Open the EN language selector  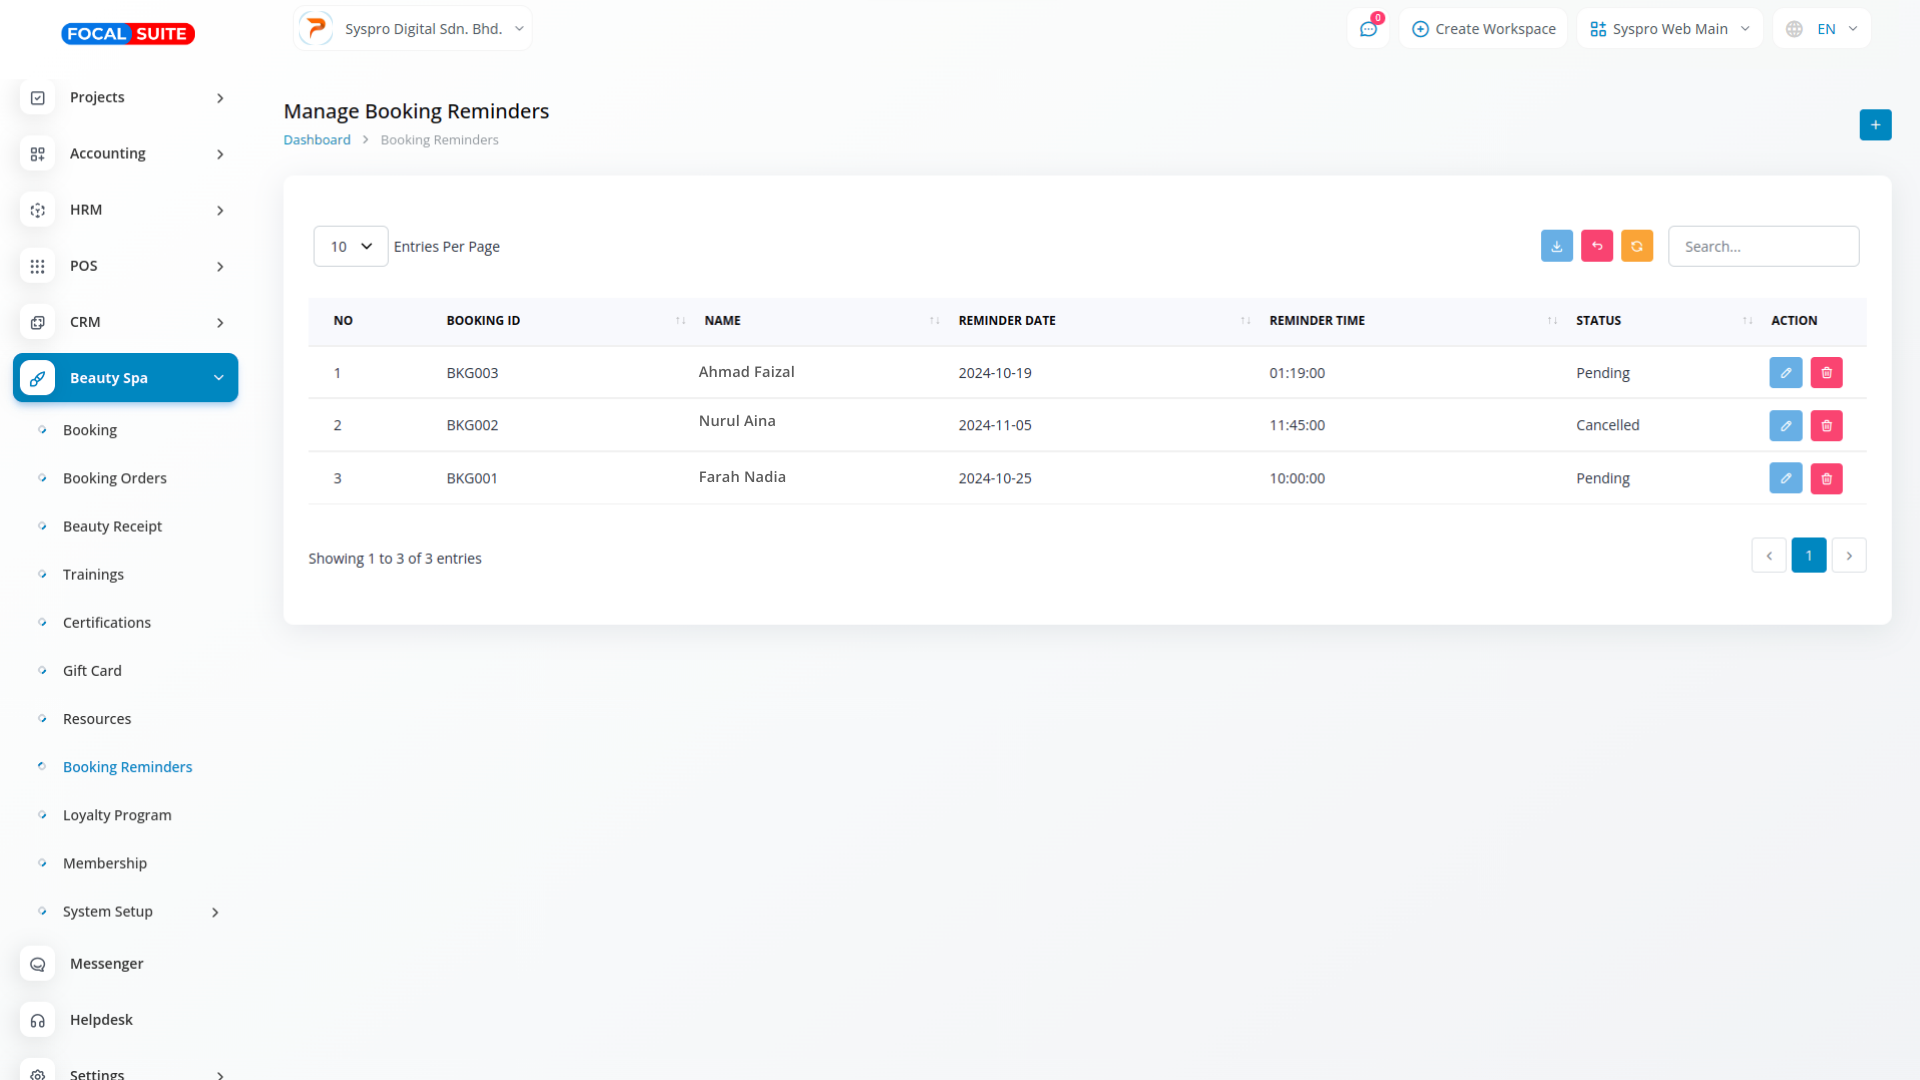pos(1822,29)
